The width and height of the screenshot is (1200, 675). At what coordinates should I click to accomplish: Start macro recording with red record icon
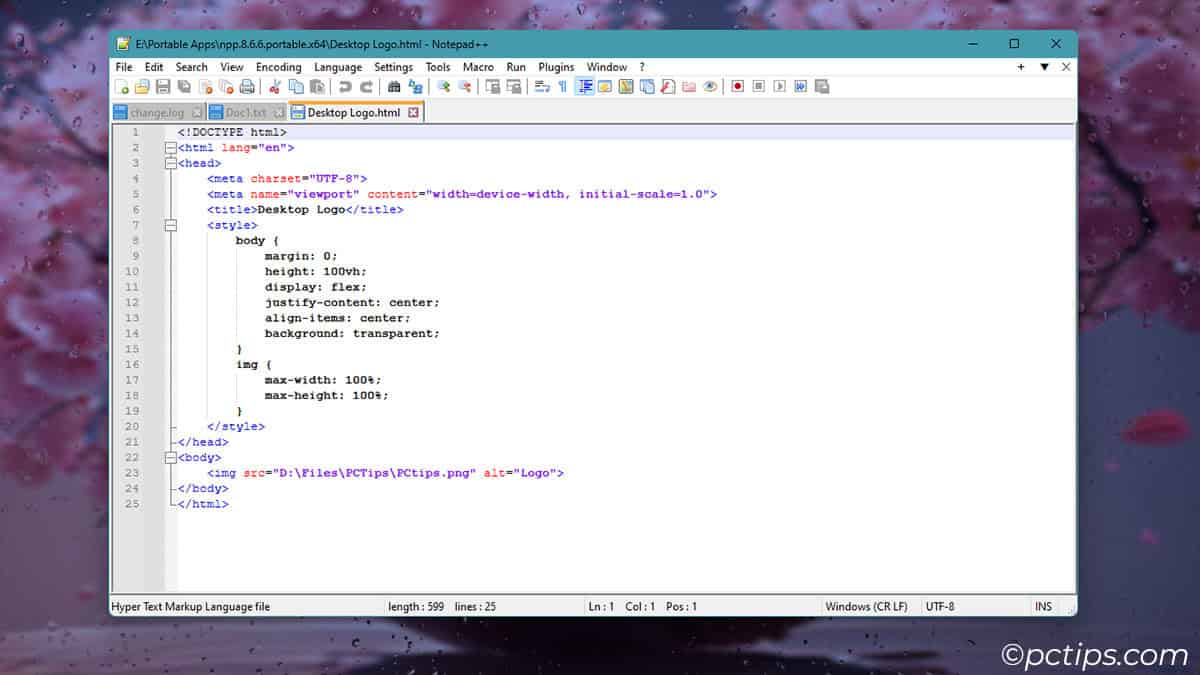point(737,87)
